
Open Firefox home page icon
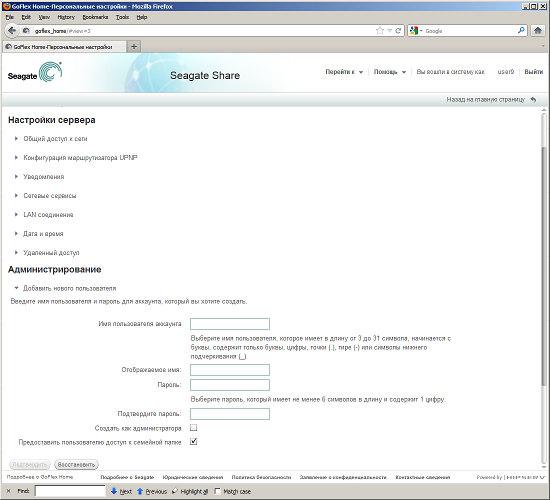(538, 31)
